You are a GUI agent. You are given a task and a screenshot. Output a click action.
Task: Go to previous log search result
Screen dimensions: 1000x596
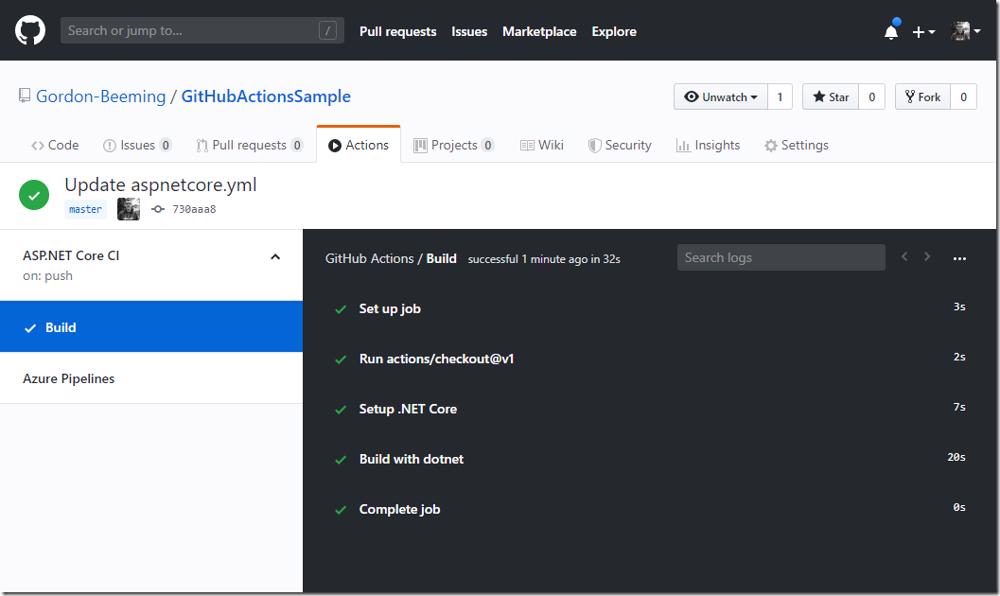[904, 257]
